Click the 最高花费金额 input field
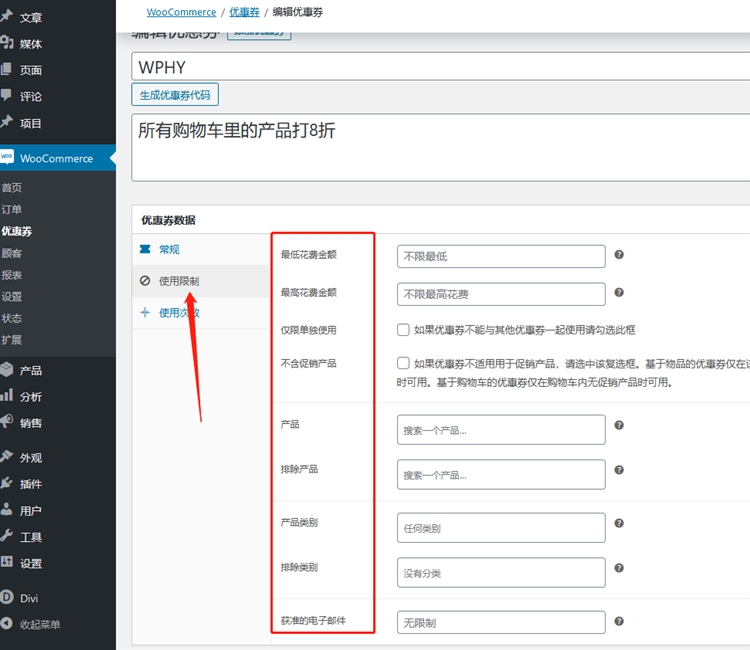 tap(501, 294)
